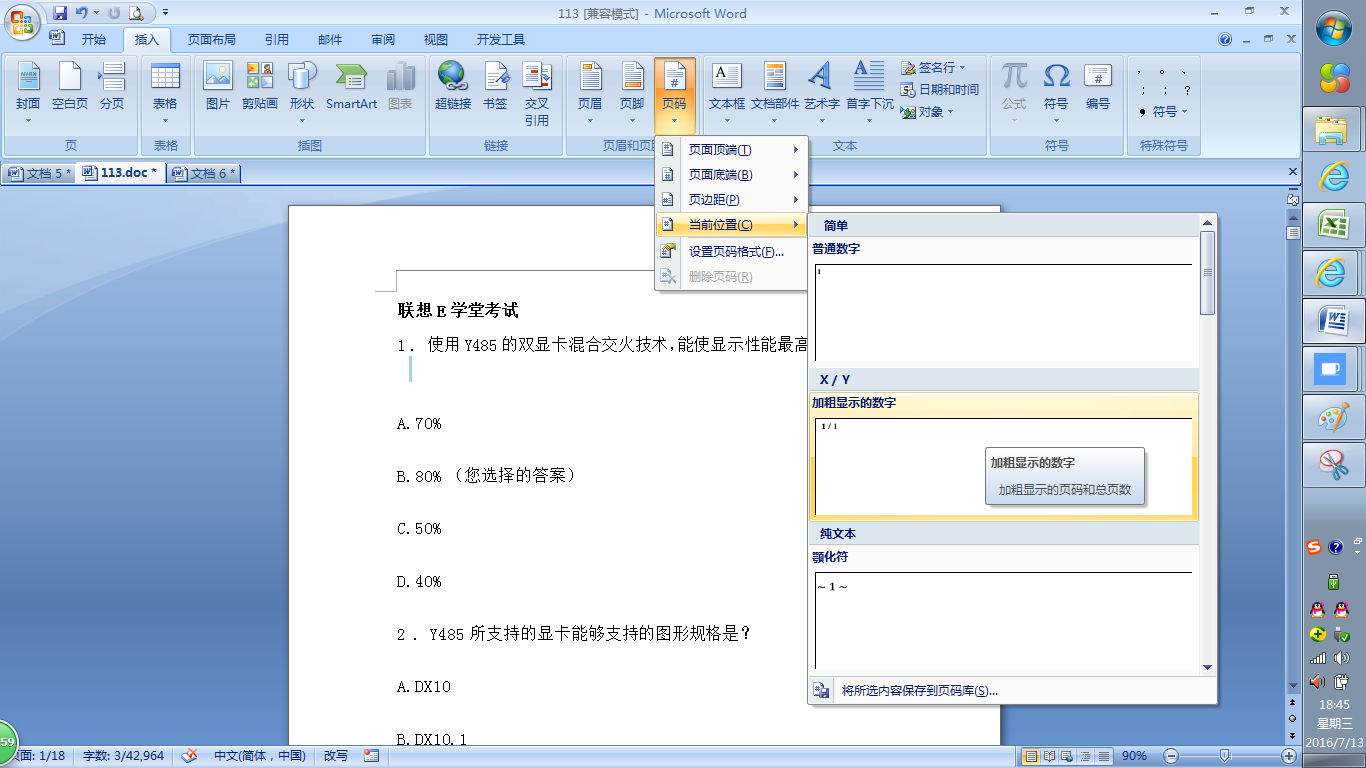Expand Page Margins (页边距) submenu
The height and width of the screenshot is (768, 1366).
click(731, 200)
